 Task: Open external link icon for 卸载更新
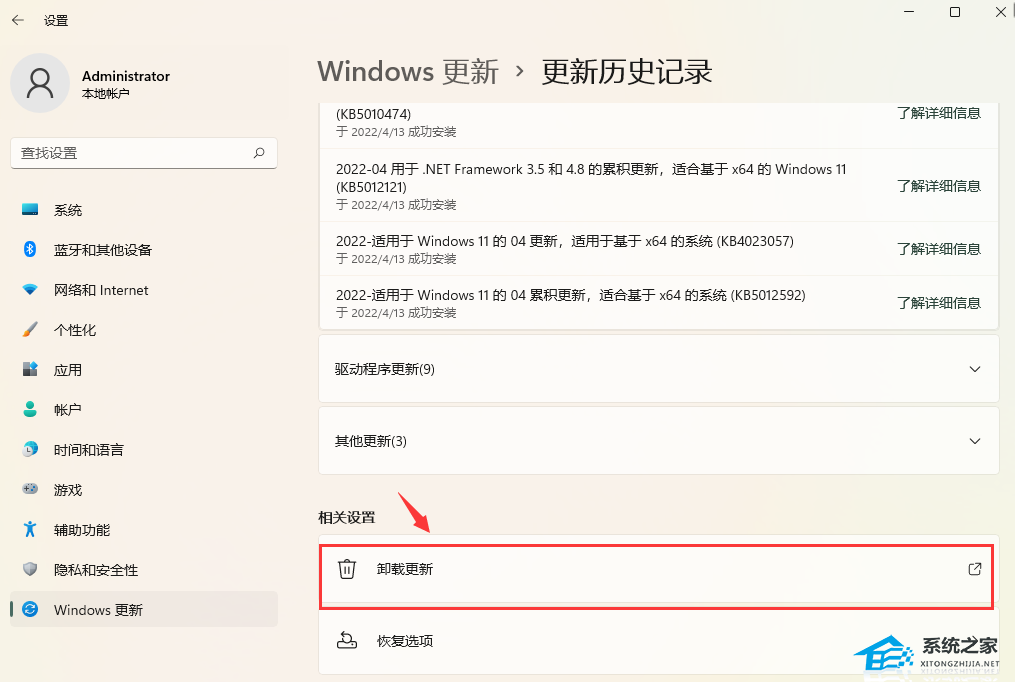point(975,569)
